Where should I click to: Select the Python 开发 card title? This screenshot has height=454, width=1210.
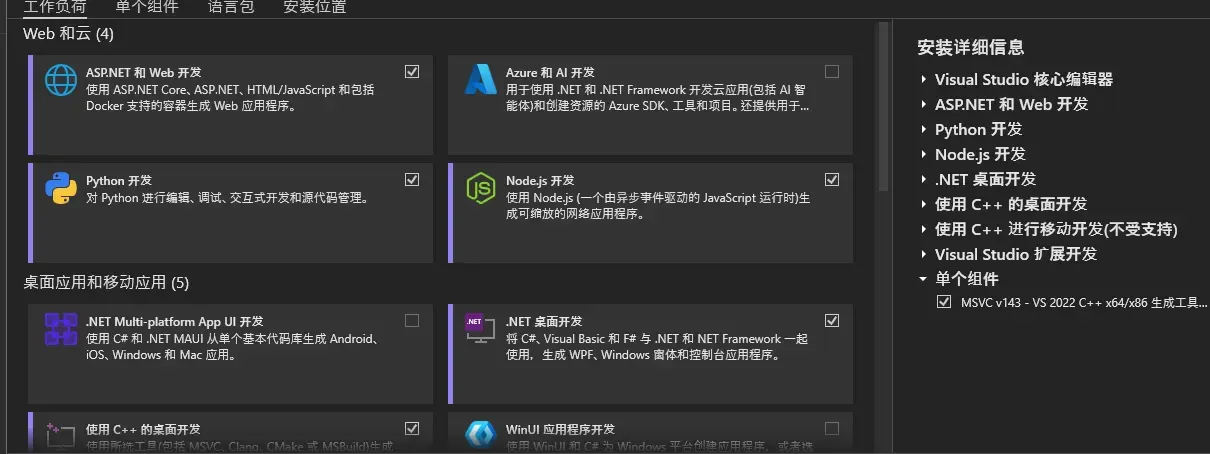(119, 180)
